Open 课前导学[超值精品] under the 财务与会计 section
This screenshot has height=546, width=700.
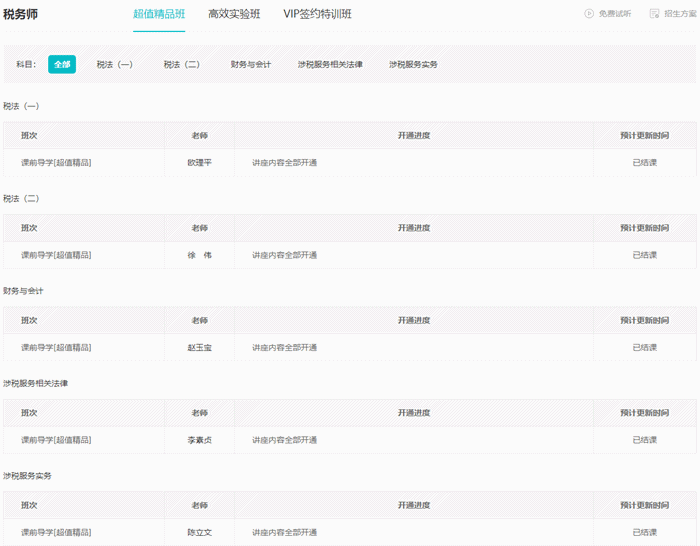56,347
